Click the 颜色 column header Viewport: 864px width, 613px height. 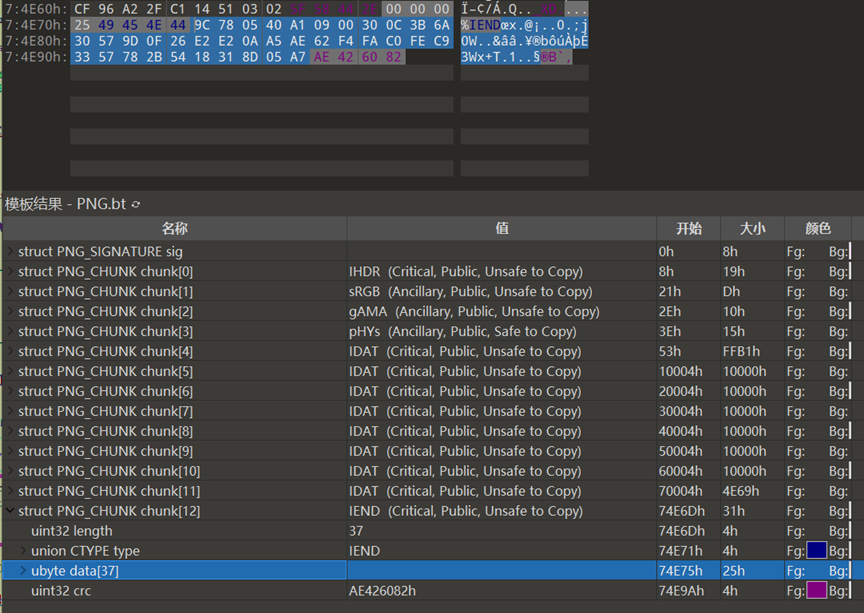818,228
